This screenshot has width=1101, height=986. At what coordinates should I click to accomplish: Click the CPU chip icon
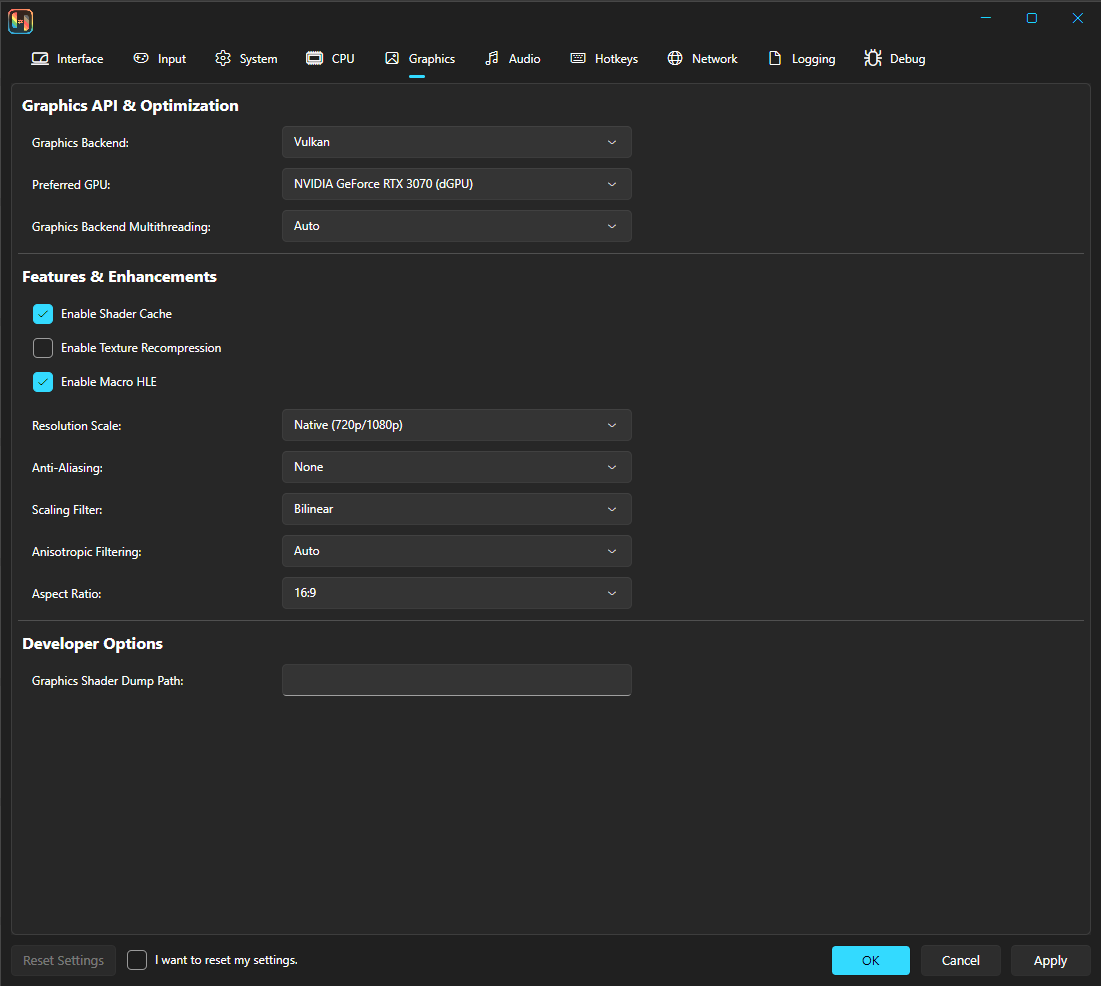pos(315,58)
